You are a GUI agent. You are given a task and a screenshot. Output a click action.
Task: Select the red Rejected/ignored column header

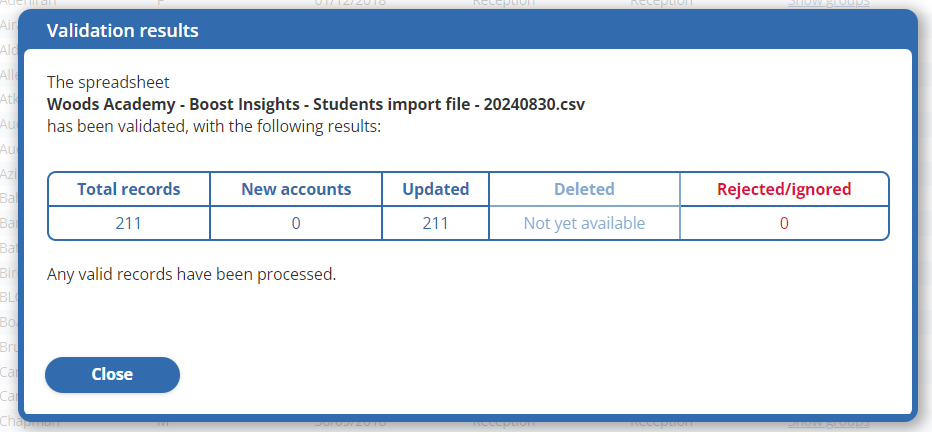point(784,189)
